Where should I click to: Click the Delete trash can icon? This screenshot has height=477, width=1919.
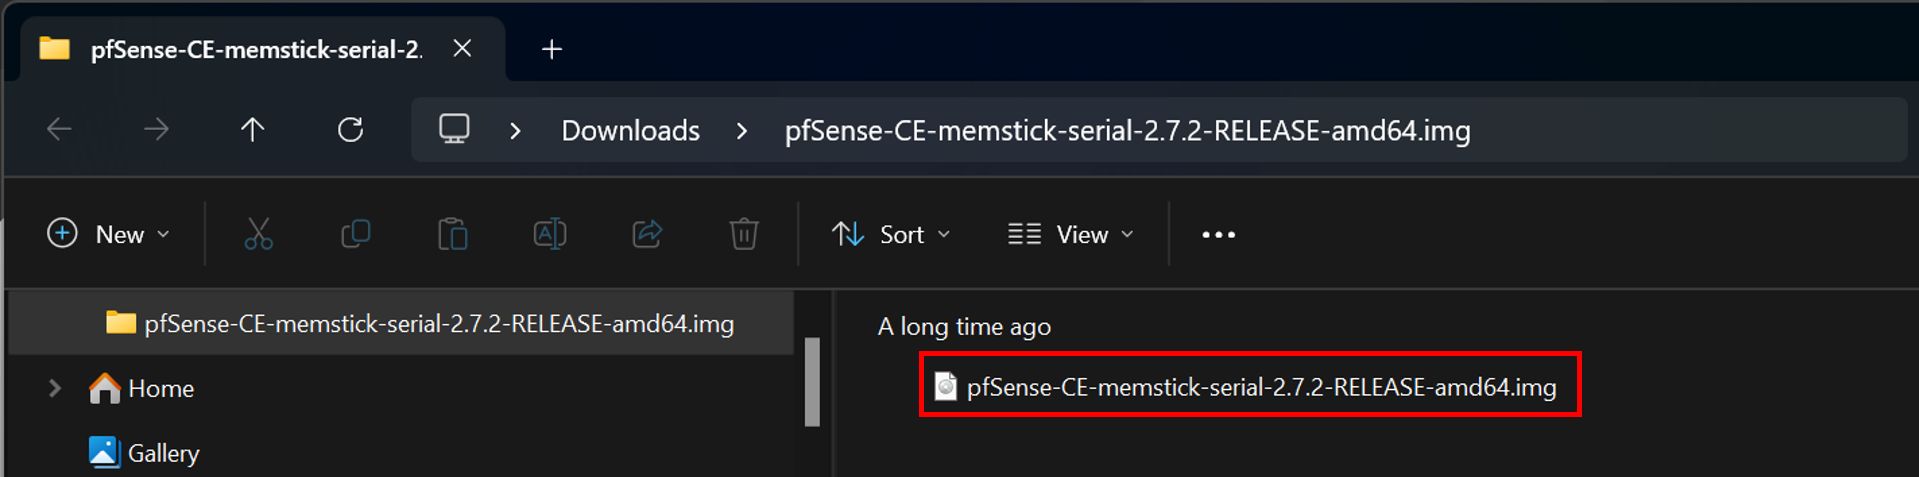(743, 234)
